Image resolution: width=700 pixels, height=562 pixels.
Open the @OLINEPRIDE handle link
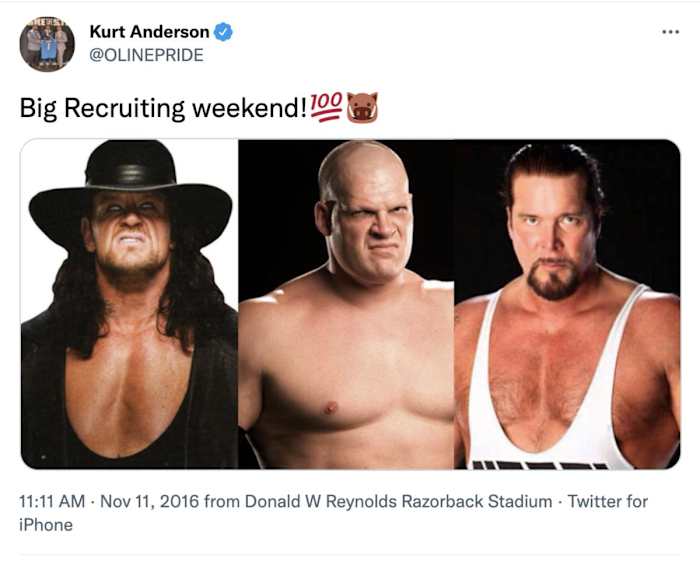pos(146,55)
